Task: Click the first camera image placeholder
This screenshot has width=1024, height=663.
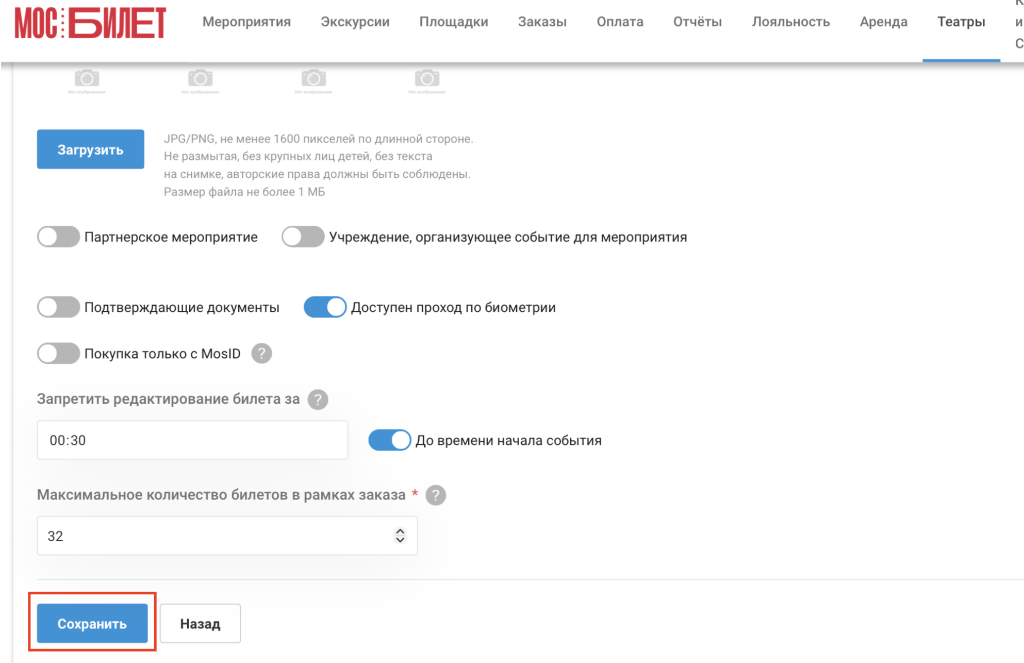Action: tap(87, 81)
